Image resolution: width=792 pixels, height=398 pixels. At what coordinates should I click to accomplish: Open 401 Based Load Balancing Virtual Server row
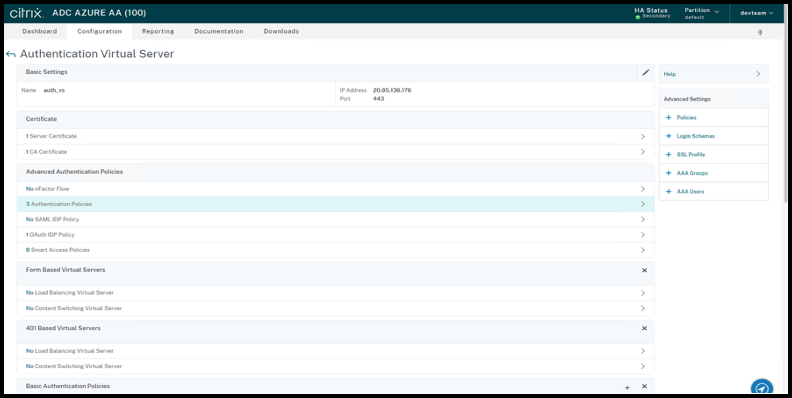tap(335, 351)
